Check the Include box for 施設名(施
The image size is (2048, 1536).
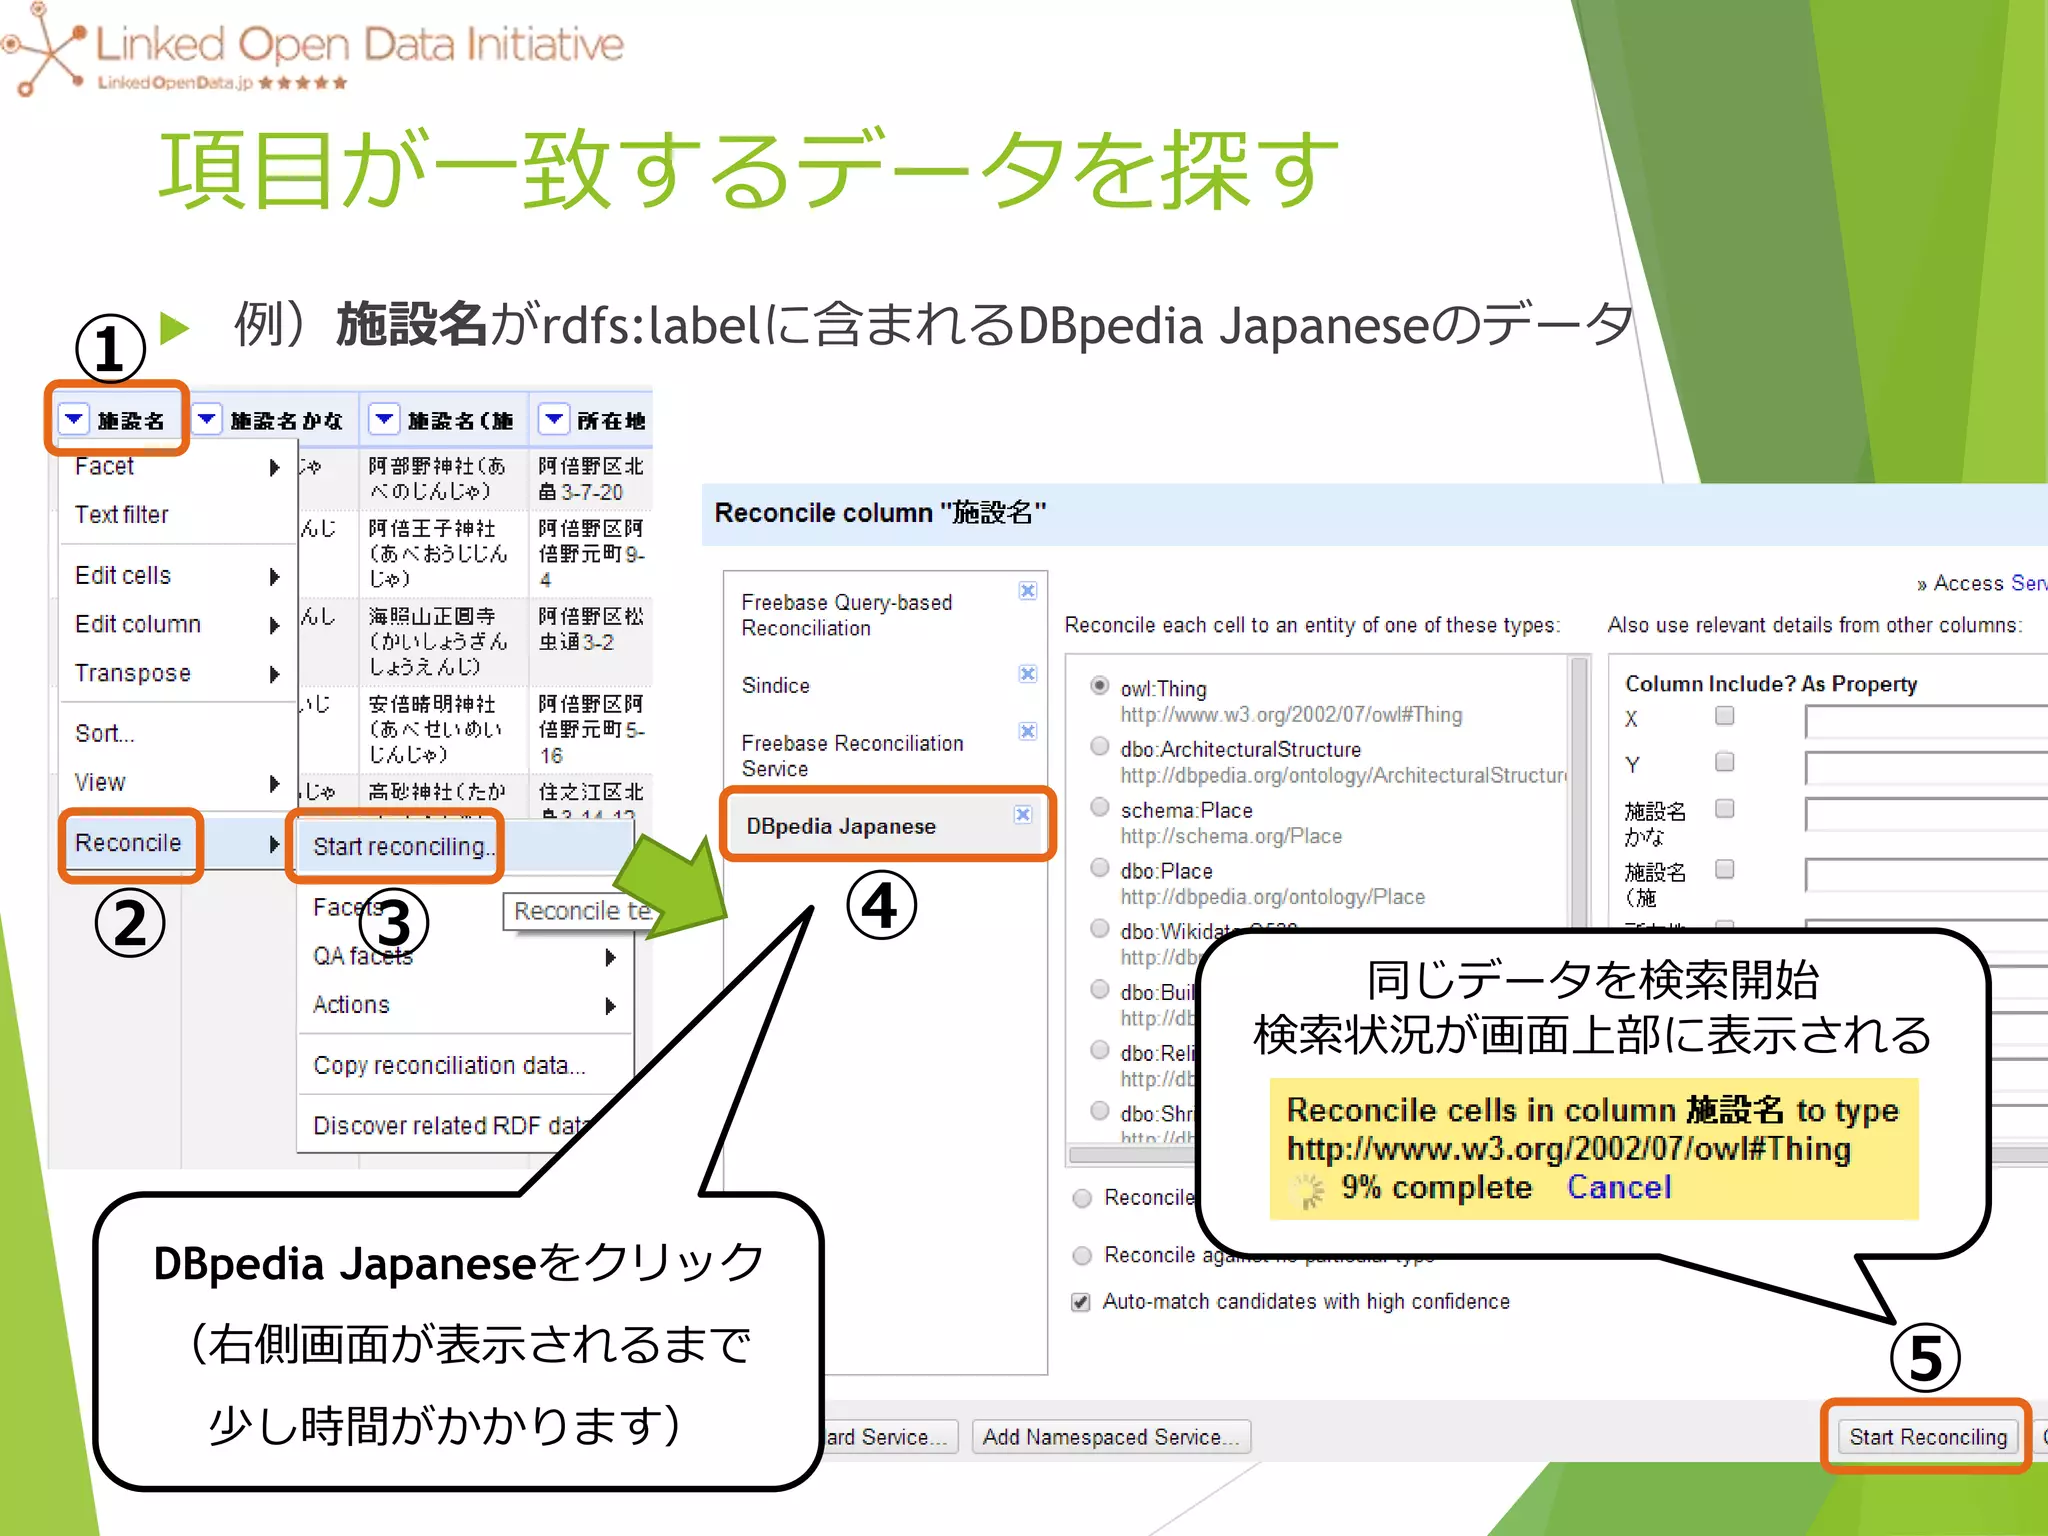click(1725, 870)
